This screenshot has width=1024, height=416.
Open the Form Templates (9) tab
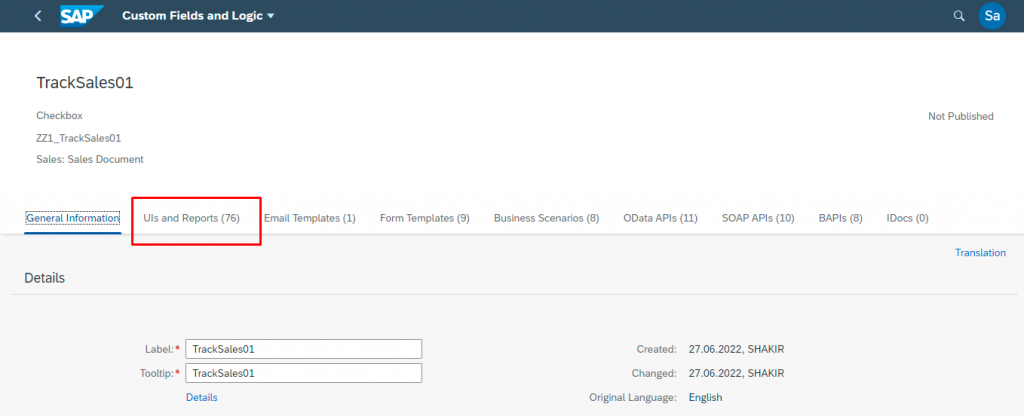click(424, 218)
